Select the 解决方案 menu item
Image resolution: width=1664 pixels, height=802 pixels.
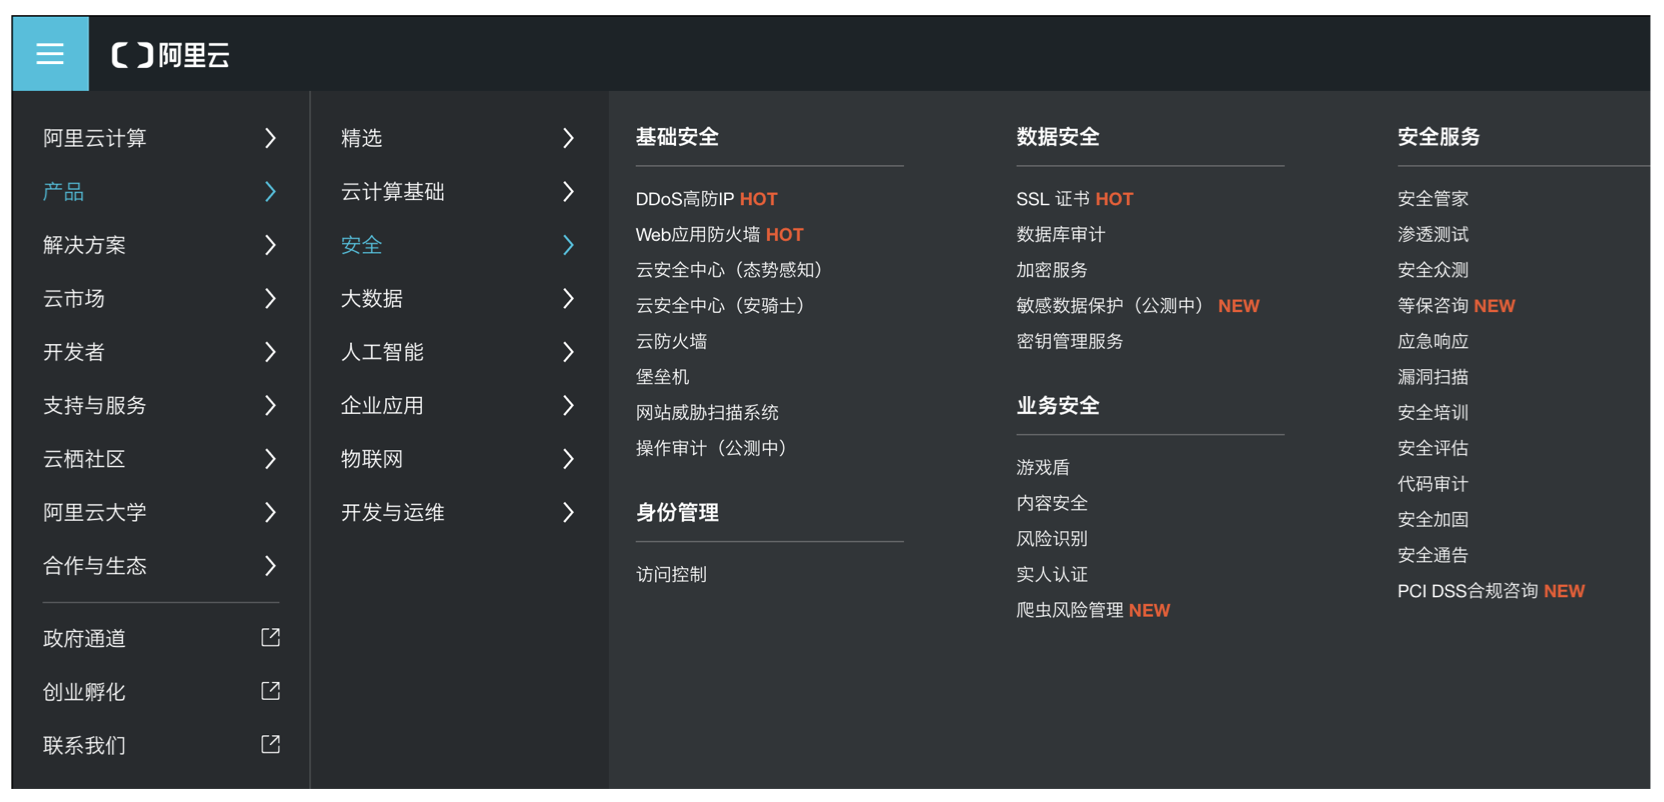(84, 245)
